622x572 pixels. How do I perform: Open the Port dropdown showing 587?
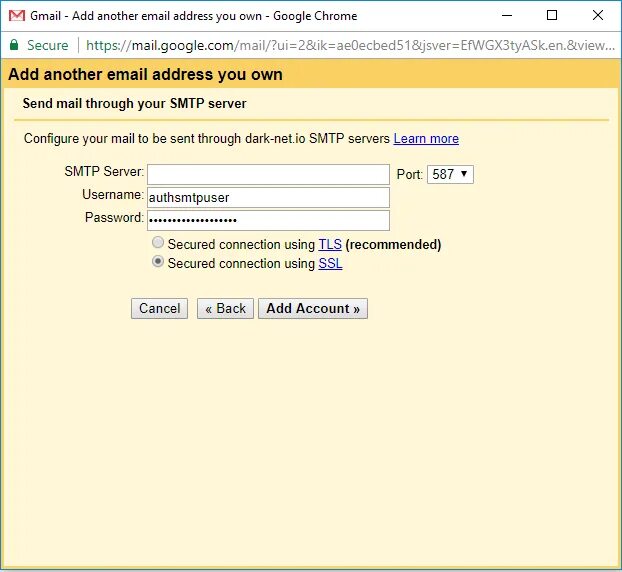pyautogui.click(x=450, y=175)
